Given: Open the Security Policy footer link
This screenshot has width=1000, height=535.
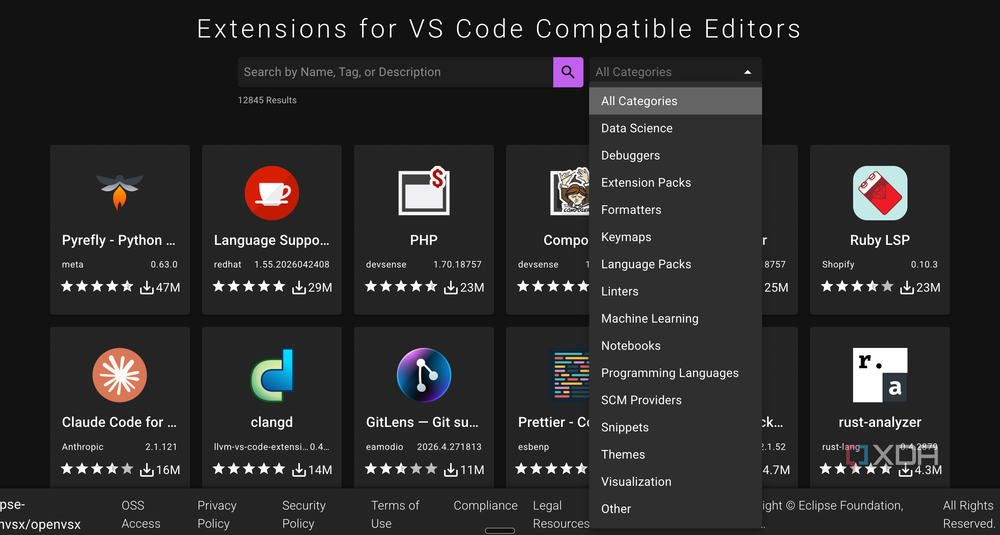Looking at the screenshot, I should [x=304, y=515].
